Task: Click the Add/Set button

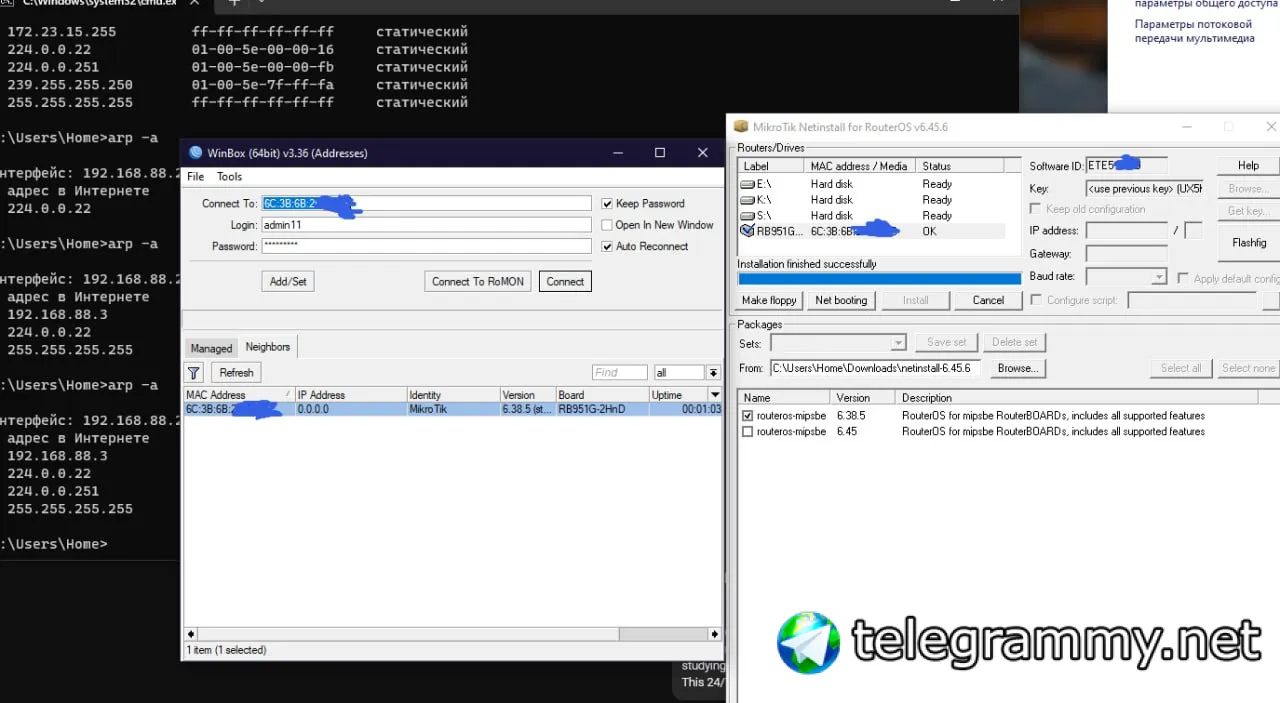Action: pos(288,282)
